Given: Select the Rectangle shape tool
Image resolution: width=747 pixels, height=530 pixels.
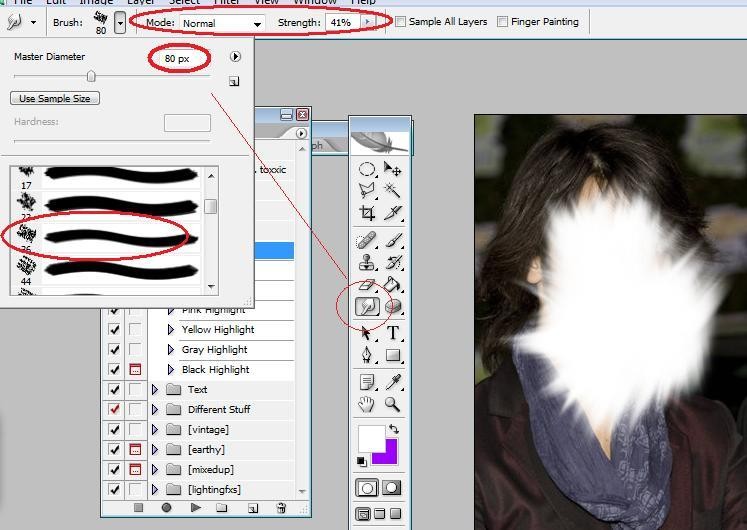Looking at the screenshot, I should [393, 355].
